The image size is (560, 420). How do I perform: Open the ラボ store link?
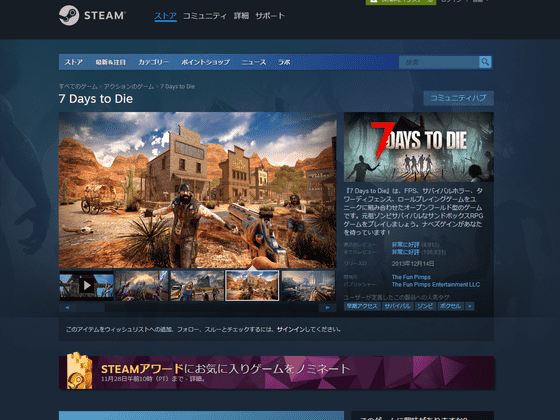click(x=284, y=62)
